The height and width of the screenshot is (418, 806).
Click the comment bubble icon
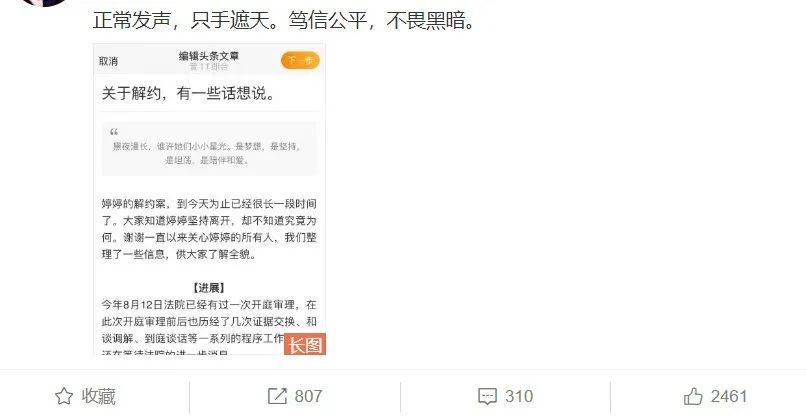[x=487, y=396]
